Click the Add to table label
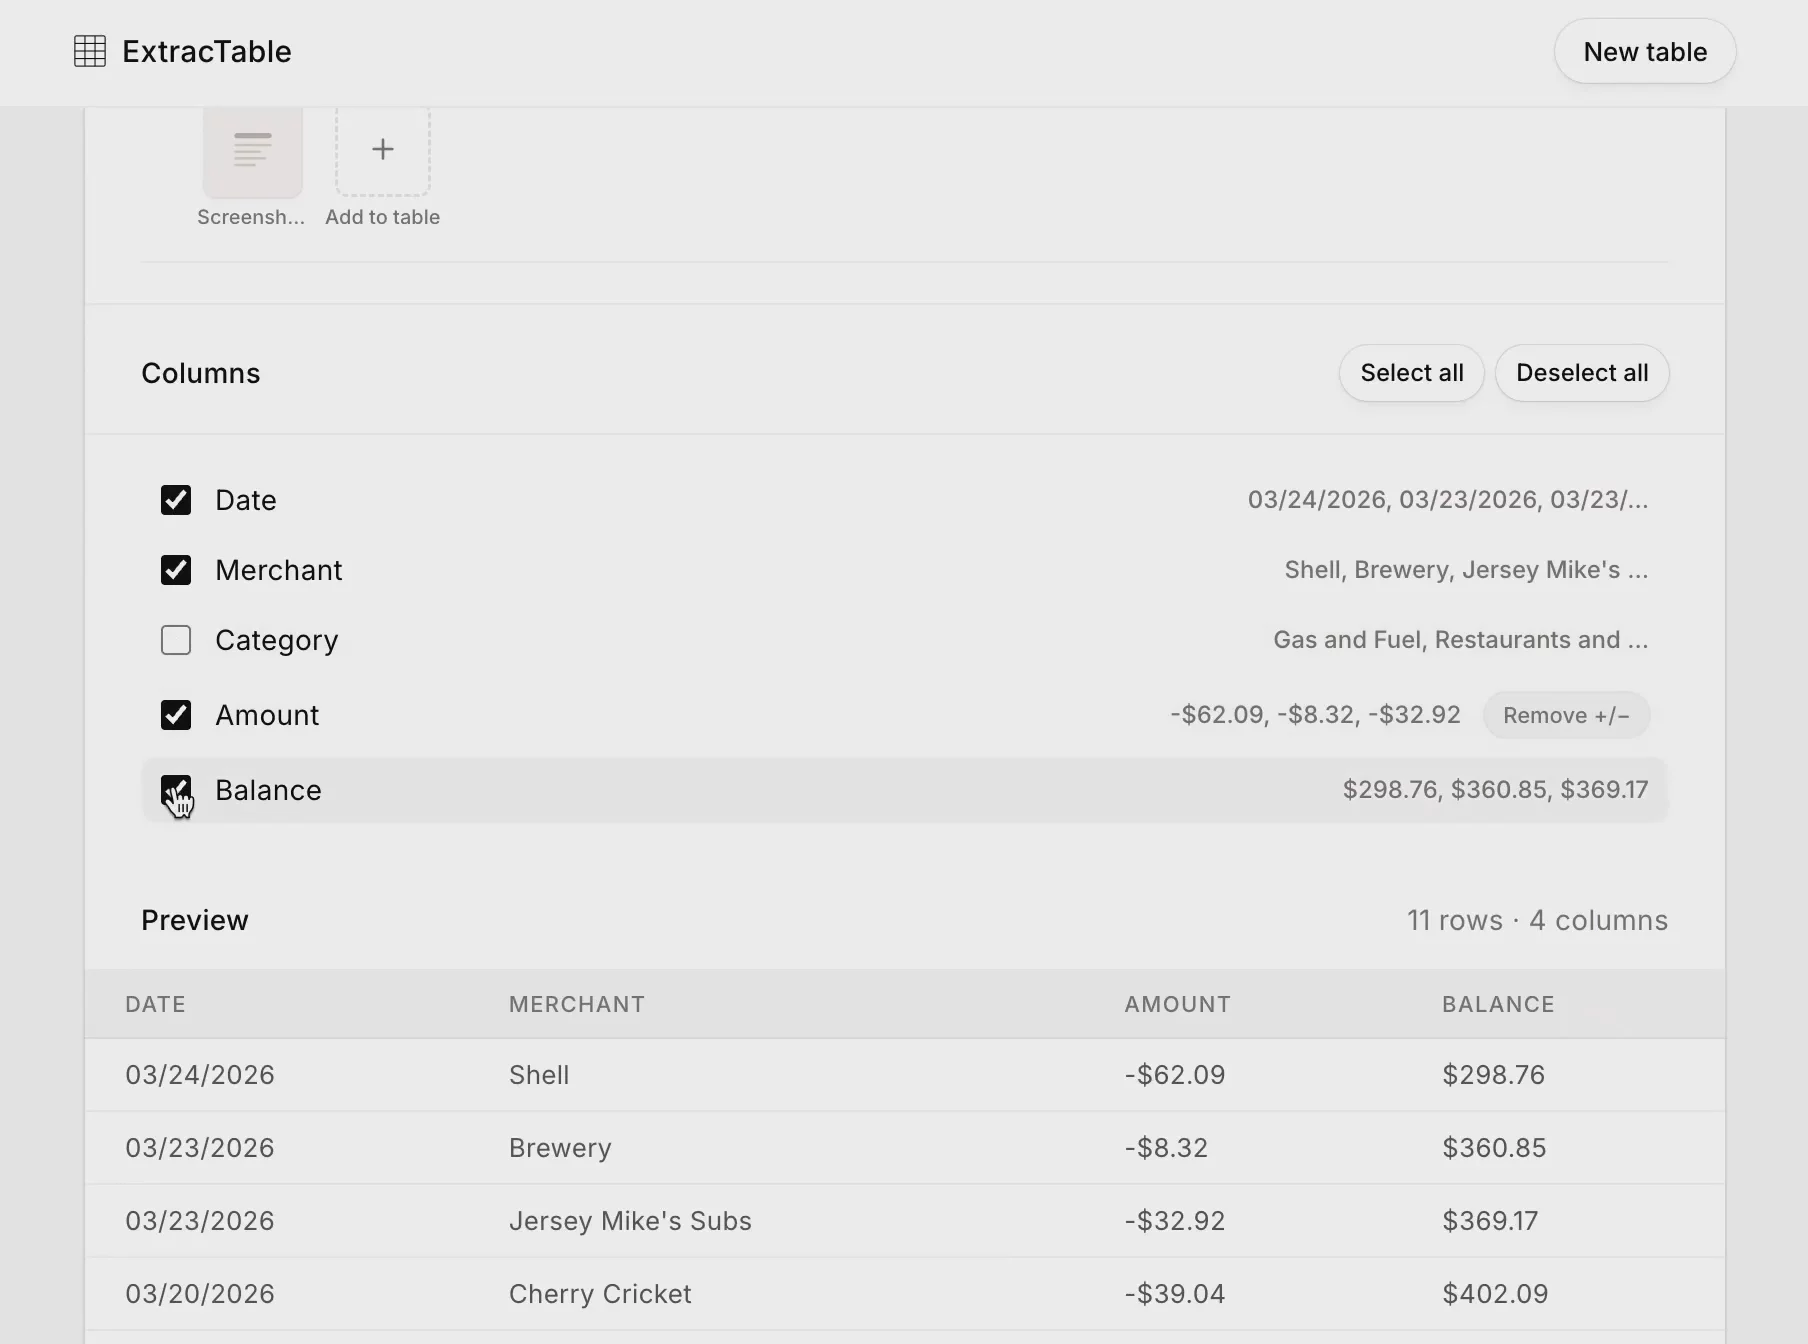Image resolution: width=1808 pixels, height=1344 pixels. [383, 217]
